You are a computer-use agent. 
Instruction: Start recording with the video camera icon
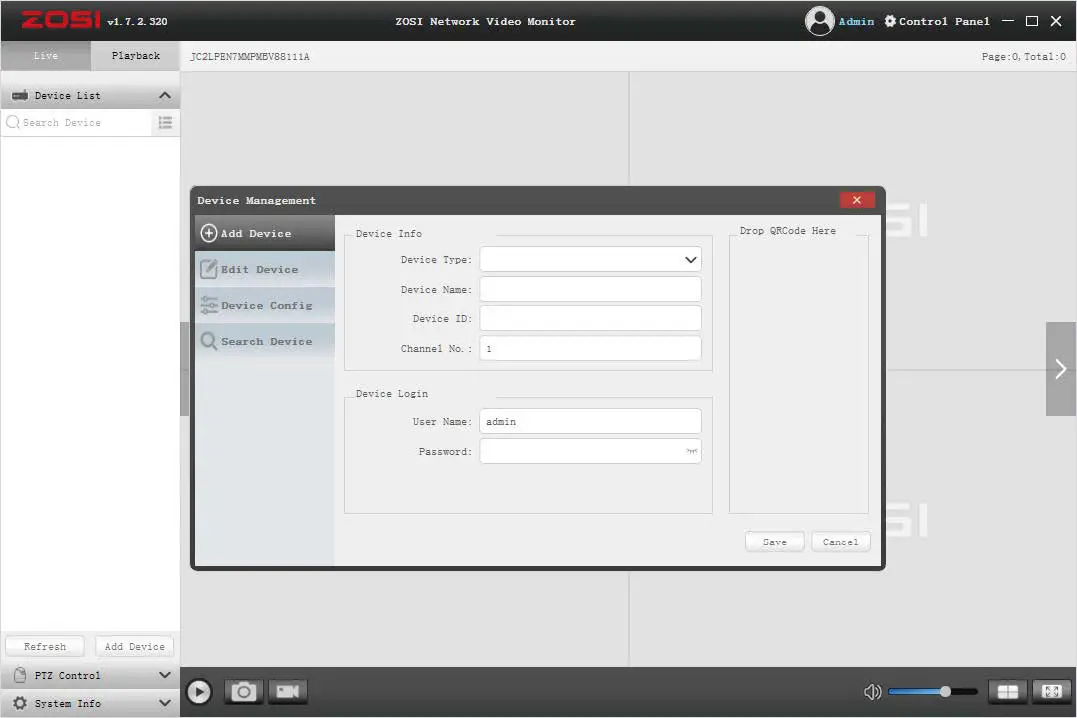287,692
